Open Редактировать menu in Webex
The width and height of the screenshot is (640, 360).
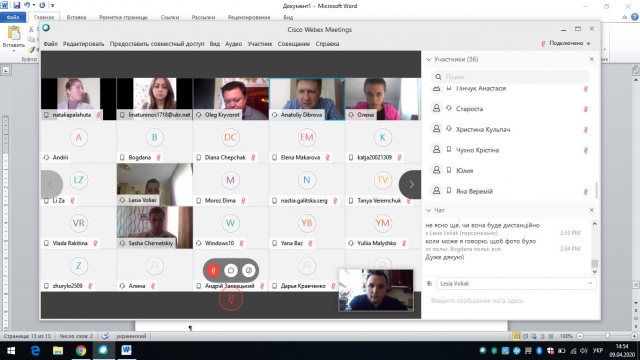83,44
